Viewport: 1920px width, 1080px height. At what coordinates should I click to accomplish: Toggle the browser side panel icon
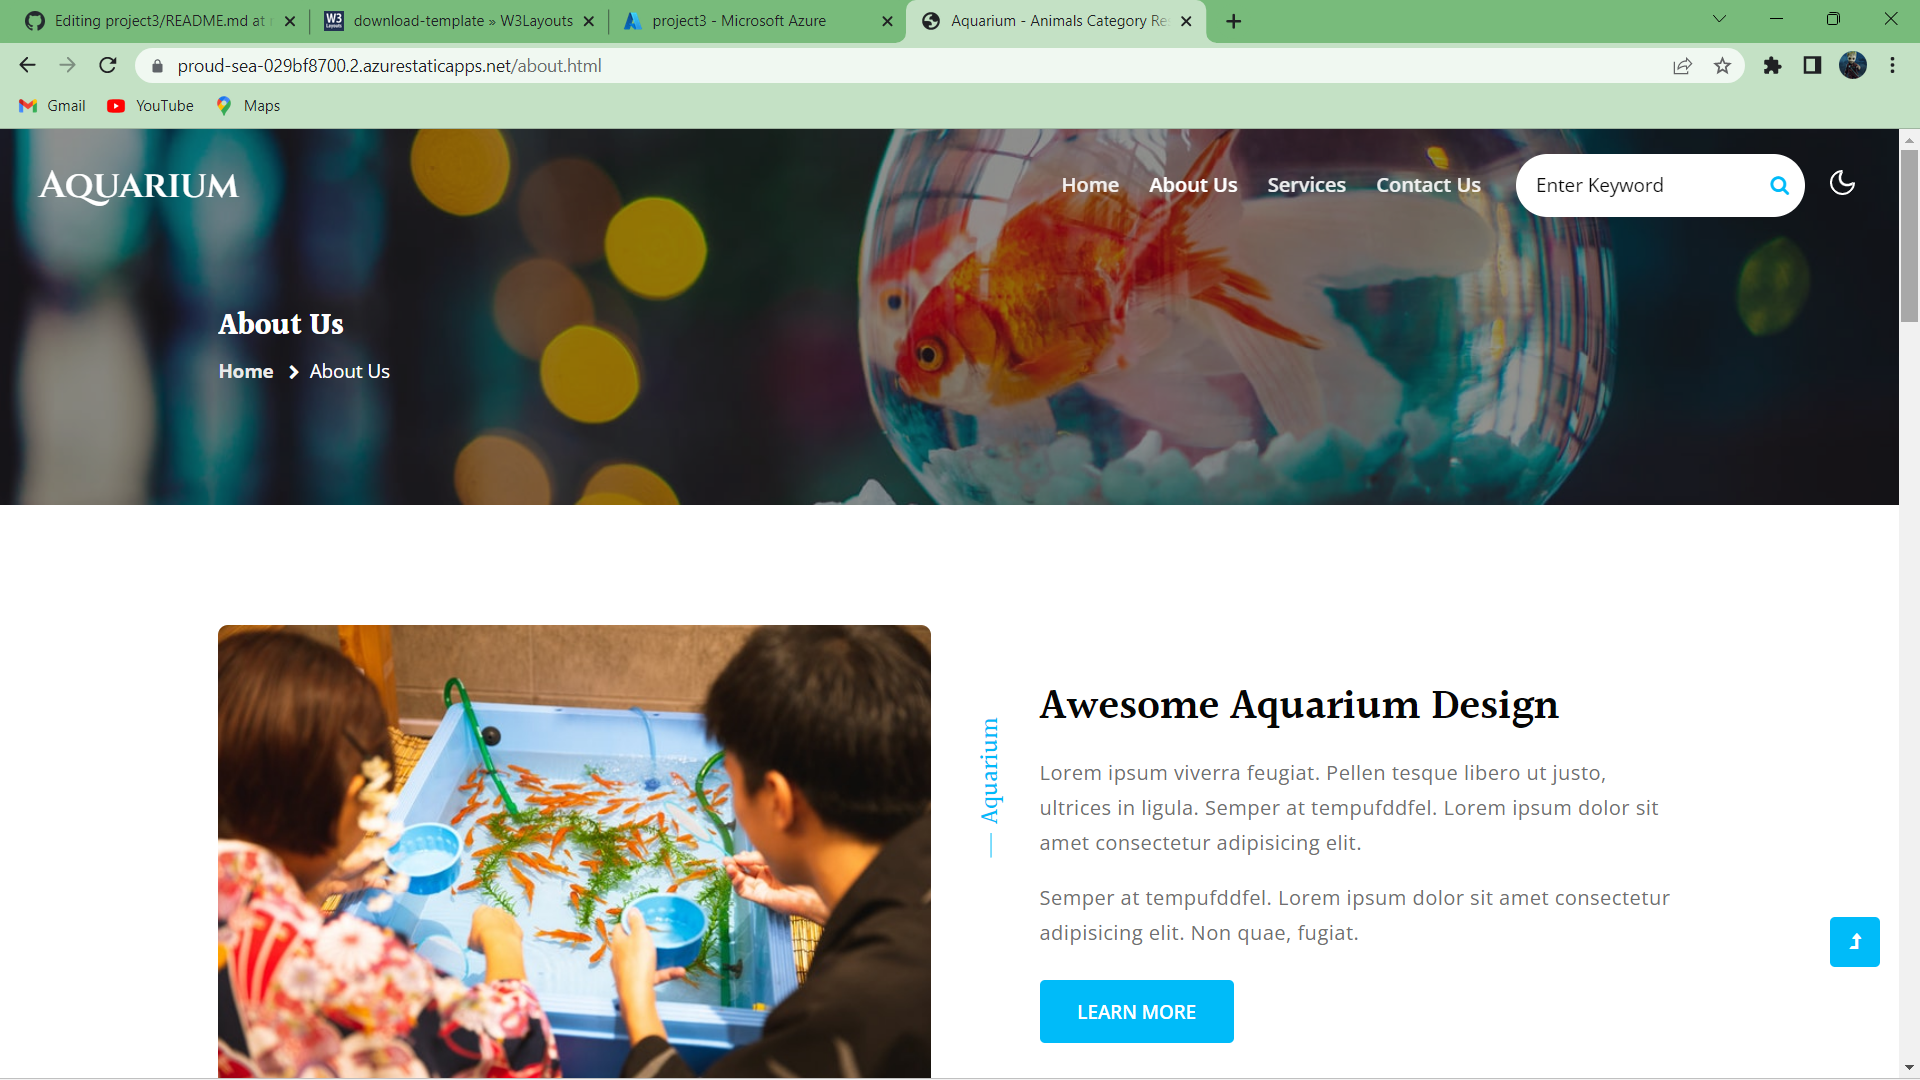tap(1812, 66)
